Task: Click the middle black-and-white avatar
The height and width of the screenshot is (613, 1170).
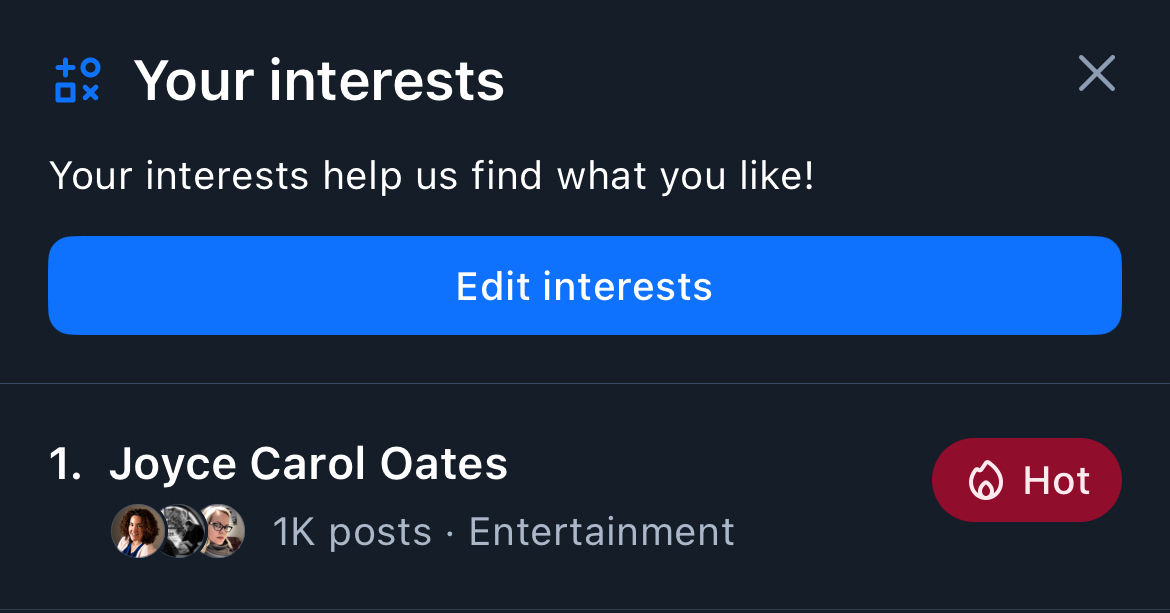Action: (180, 531)
